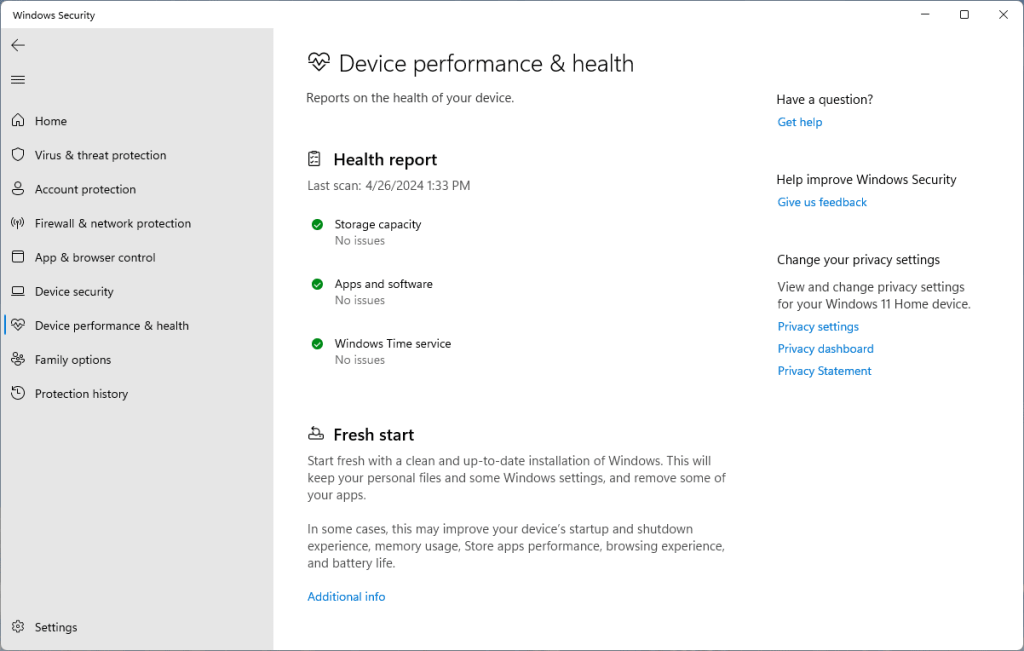Open Settings label in sidebar
The height and width of the screenshot is (651, 1024).
[56, 627]
